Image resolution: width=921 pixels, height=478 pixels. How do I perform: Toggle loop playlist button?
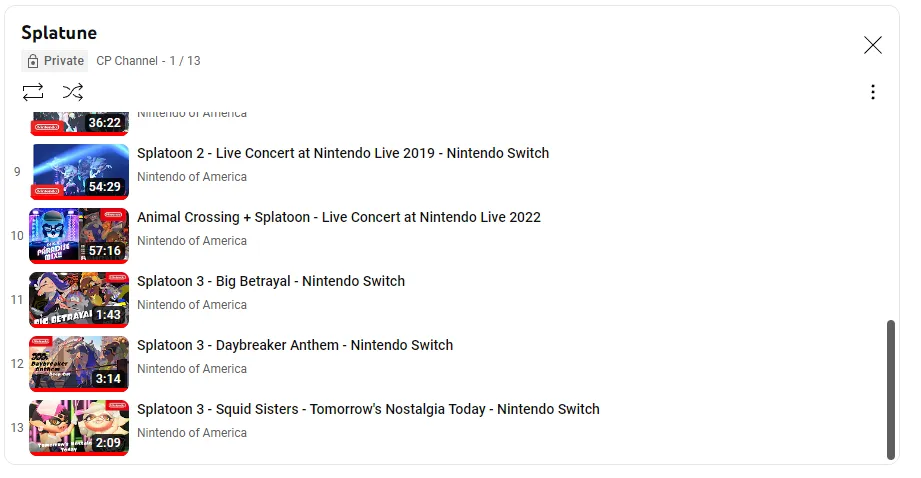click(x=33, y=92)
